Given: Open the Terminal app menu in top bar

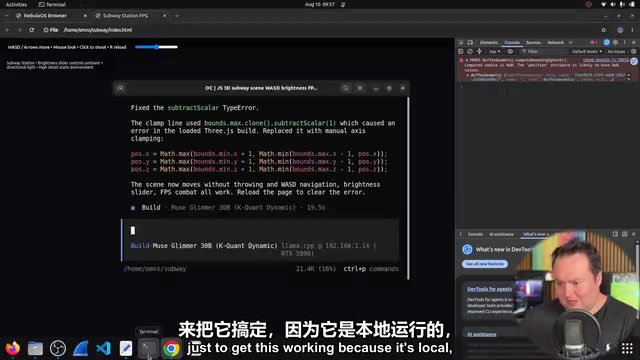Looking at the screenshot, I should tap(52, 4).
